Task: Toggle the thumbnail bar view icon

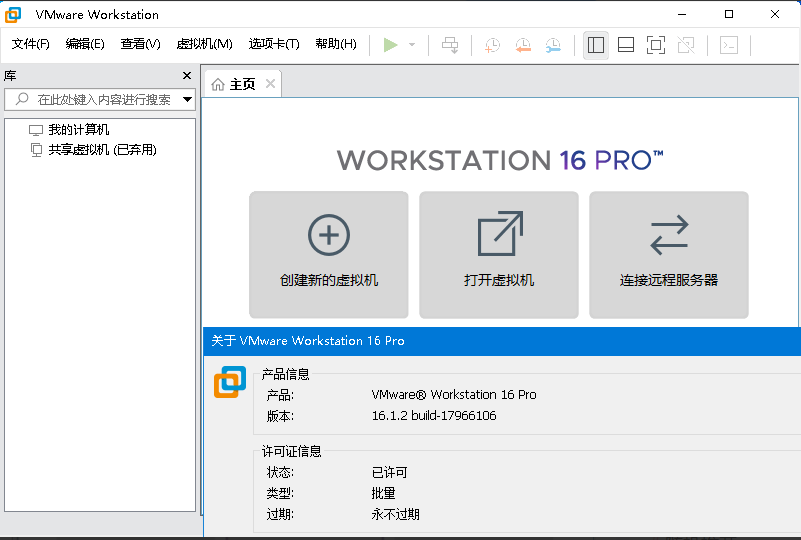Action: [x=626, y=45]
